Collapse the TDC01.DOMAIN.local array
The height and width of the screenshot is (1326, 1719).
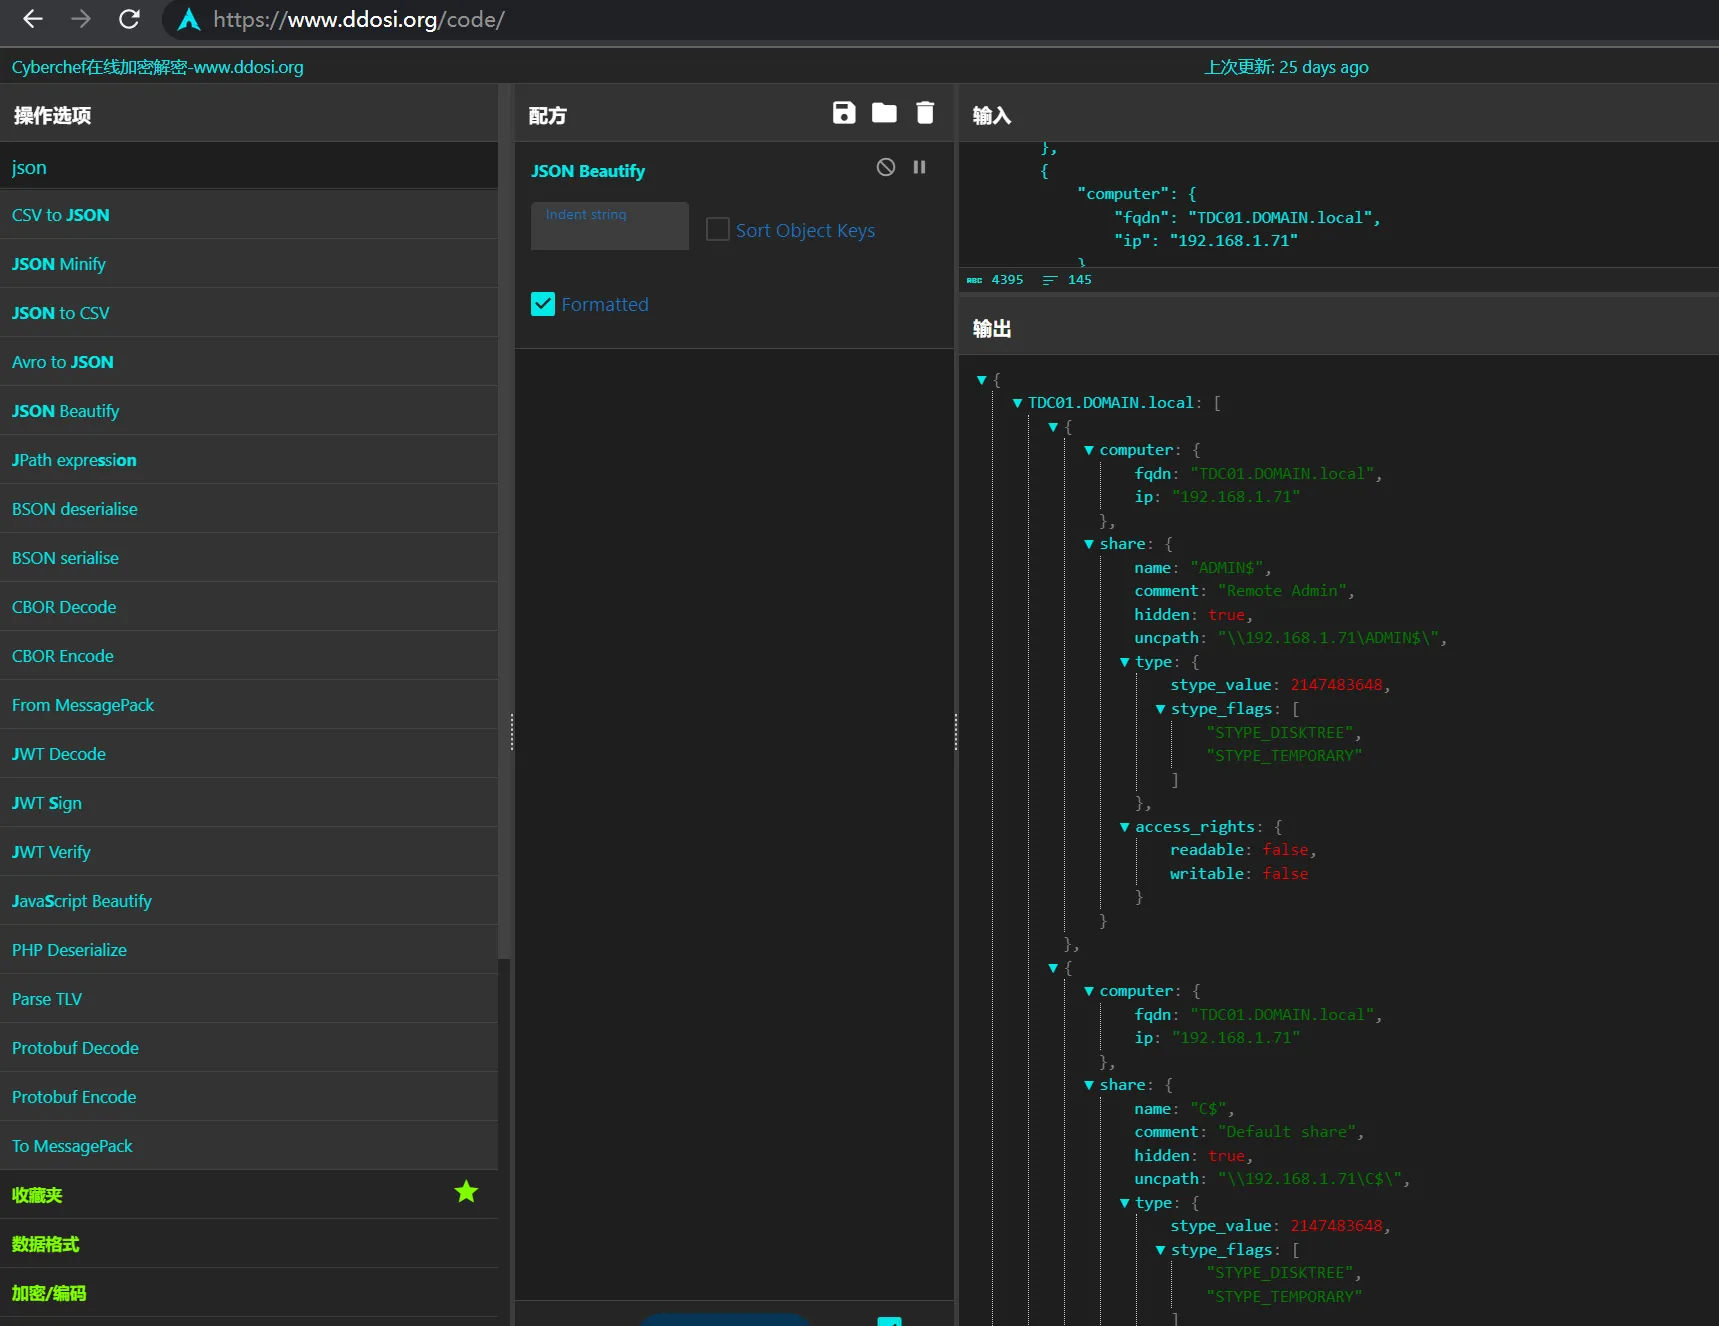pos(1017,403)
